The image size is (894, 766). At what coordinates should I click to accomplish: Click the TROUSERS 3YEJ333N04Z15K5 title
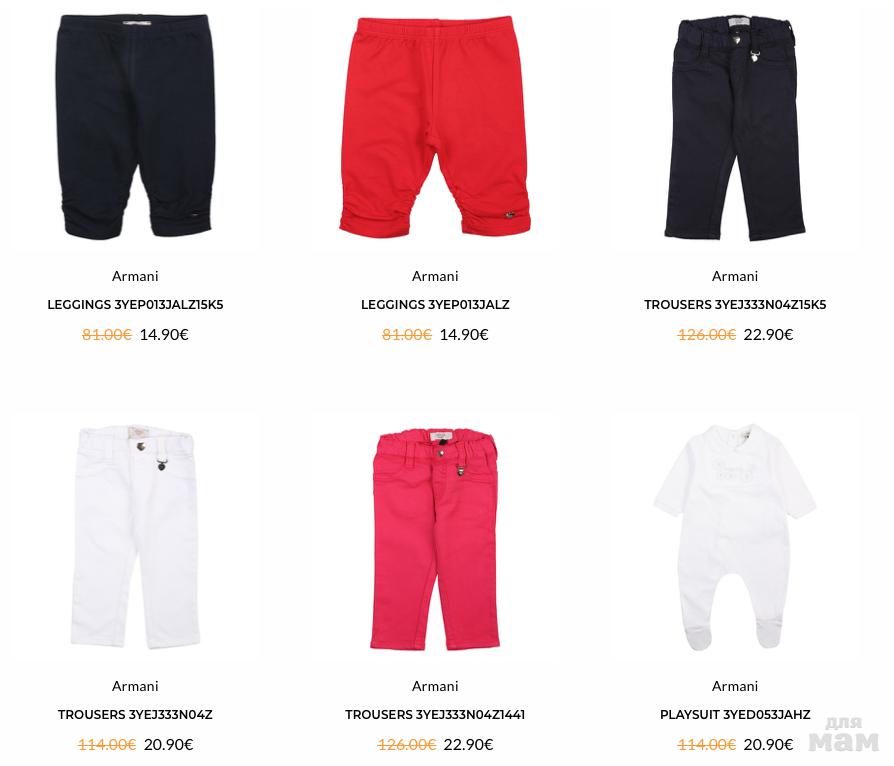click(735, 305)
